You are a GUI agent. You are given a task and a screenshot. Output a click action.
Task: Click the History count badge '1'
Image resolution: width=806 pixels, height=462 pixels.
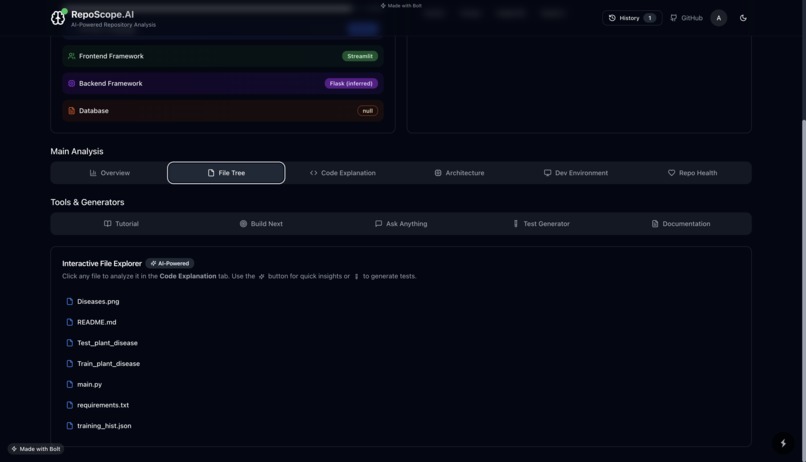click(x=650, y=18)
